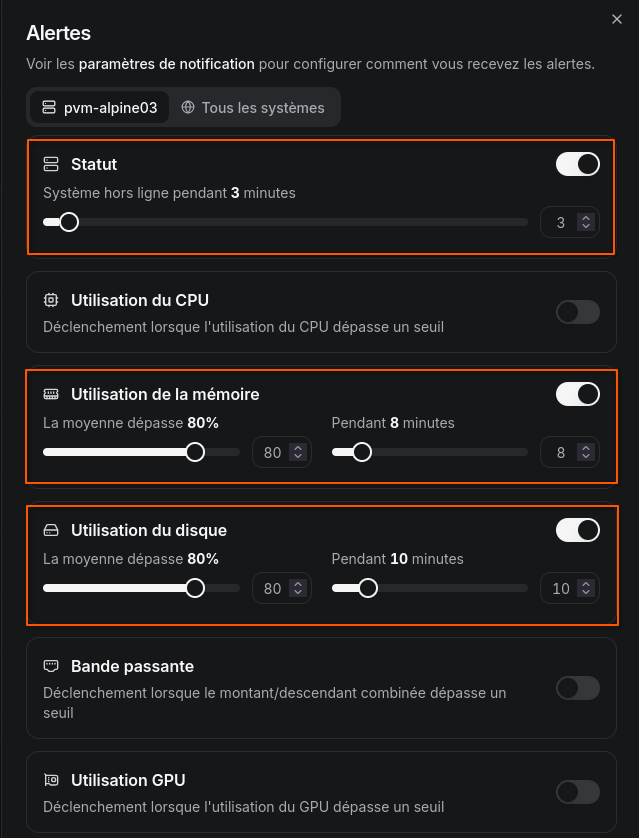
Task: Click the Statut server icon
Action: (51, 164)
